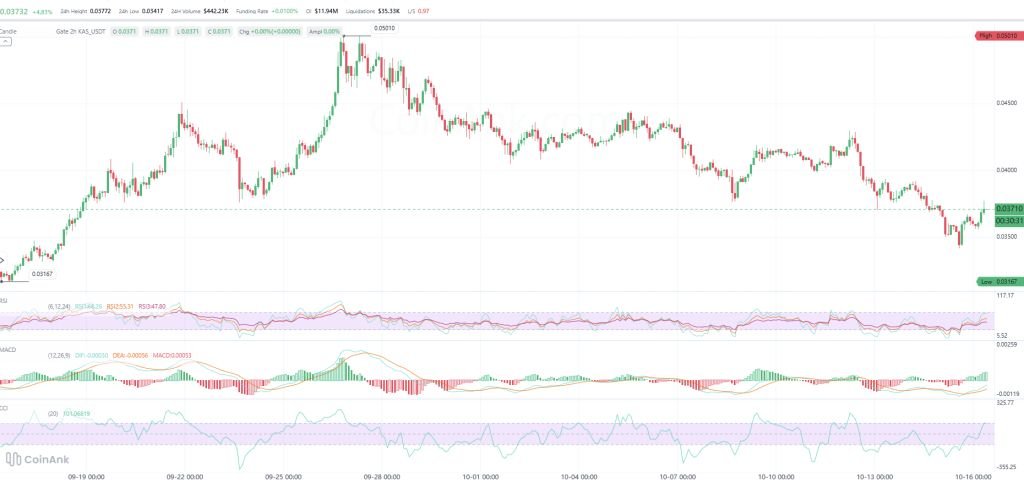The width and height of the screenshot is (1024, 484).
Task: Click the Open value O 0.0371 legend
Action: pyautogui.click(x=123, y=31)
